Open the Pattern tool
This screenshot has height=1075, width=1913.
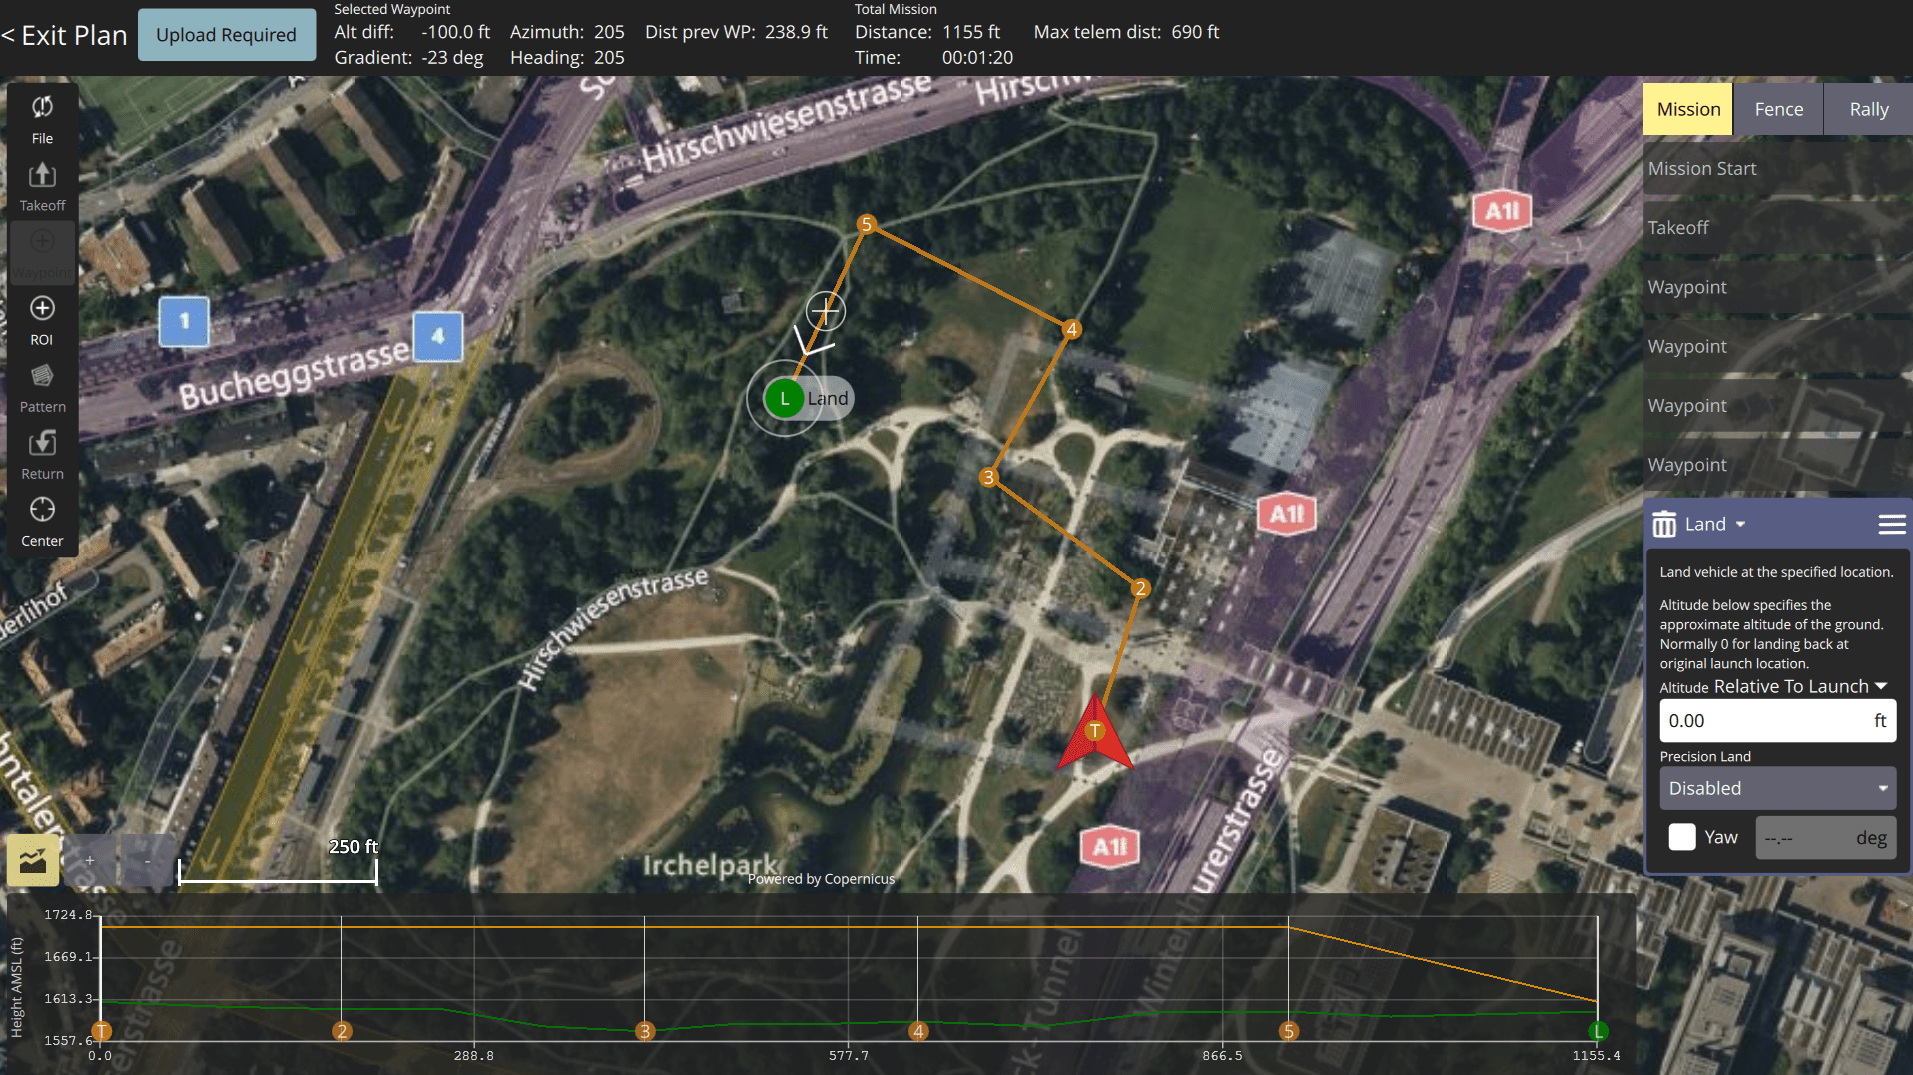(x=42, y=387)
